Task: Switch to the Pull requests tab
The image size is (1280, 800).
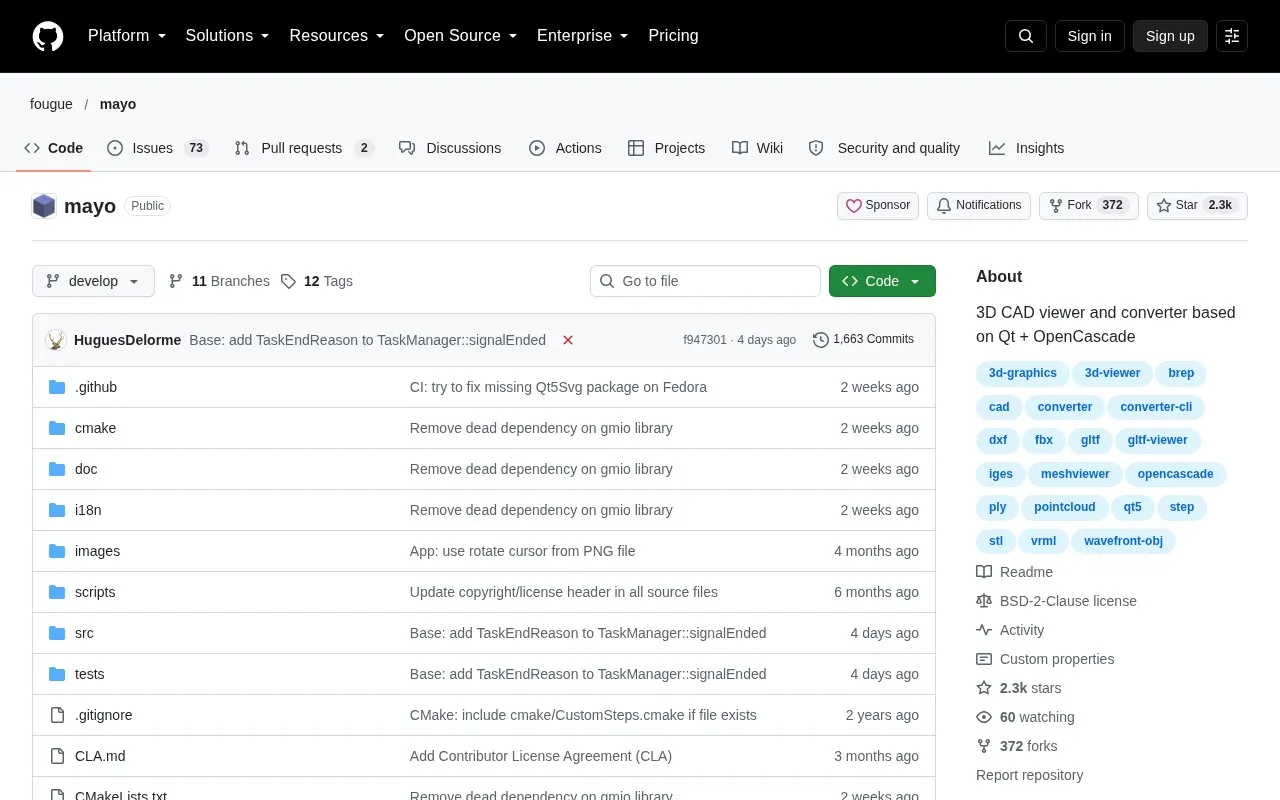Action: (303, 148)
